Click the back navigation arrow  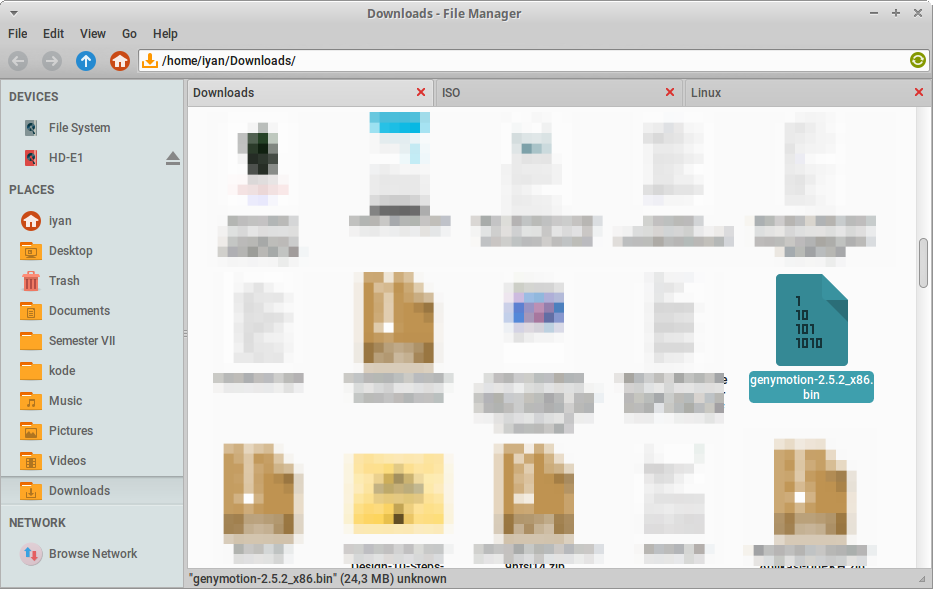pos(17,60)
